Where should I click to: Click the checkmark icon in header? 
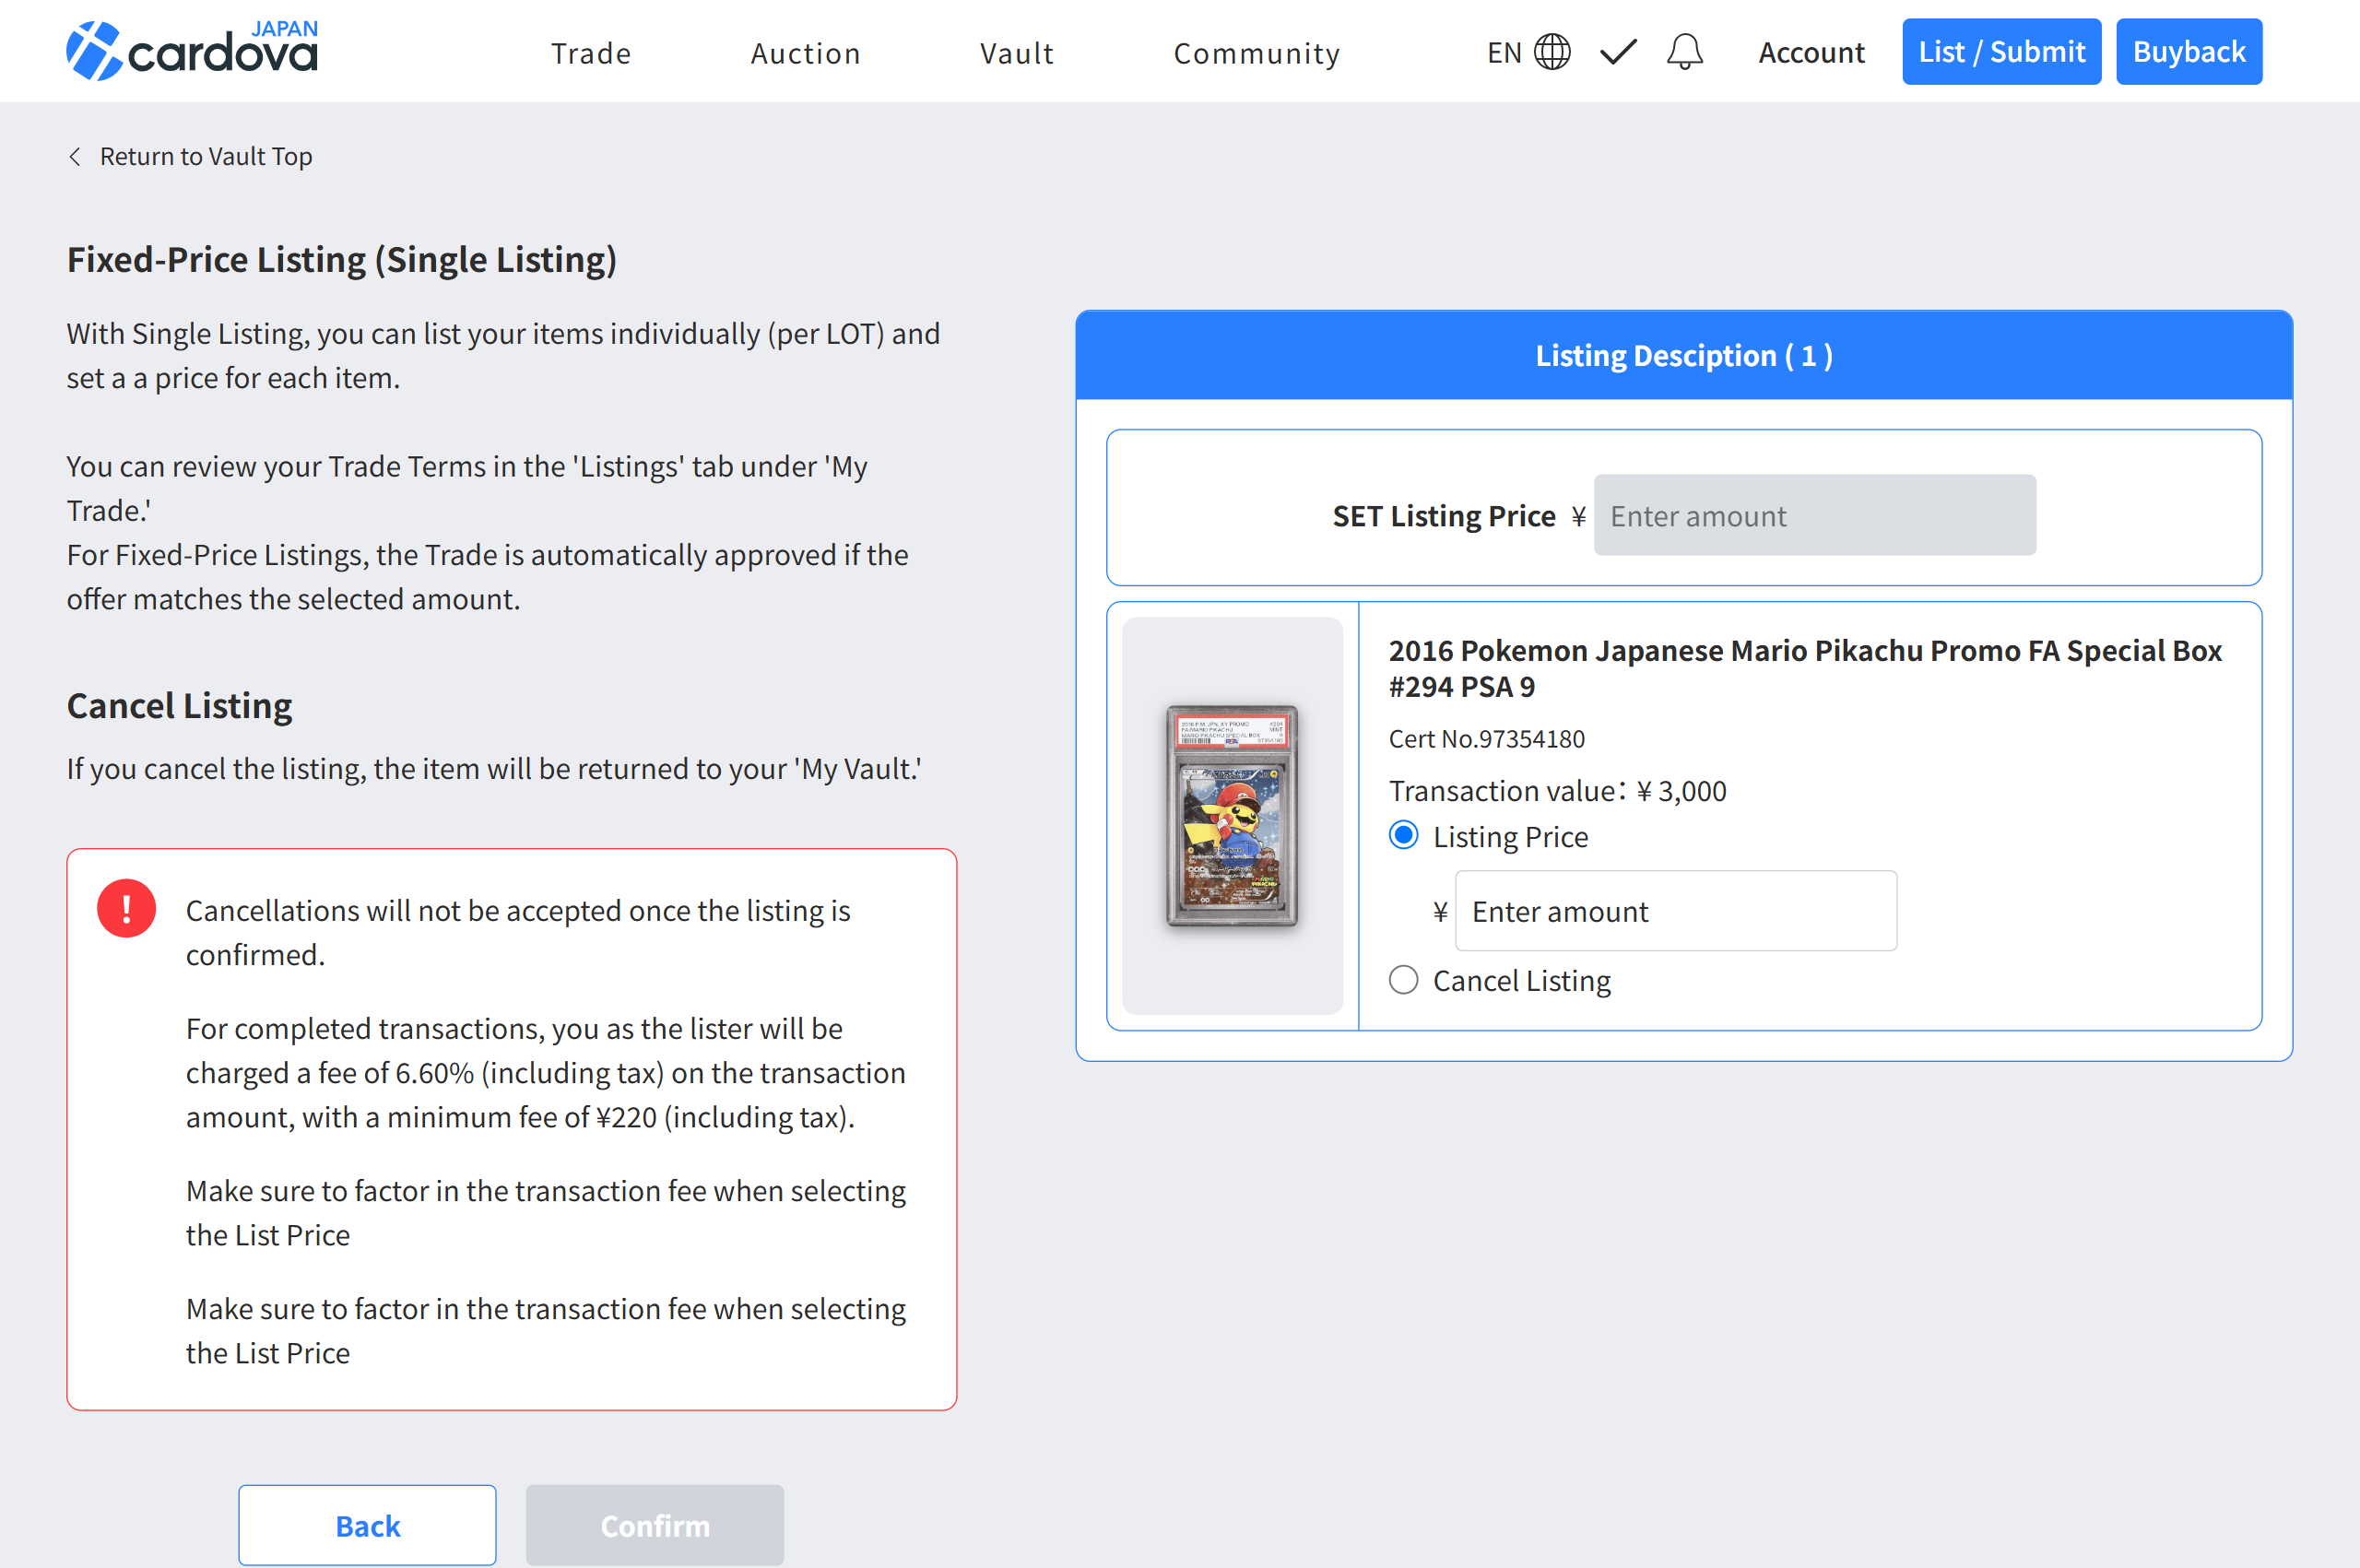pos(1617,52)
